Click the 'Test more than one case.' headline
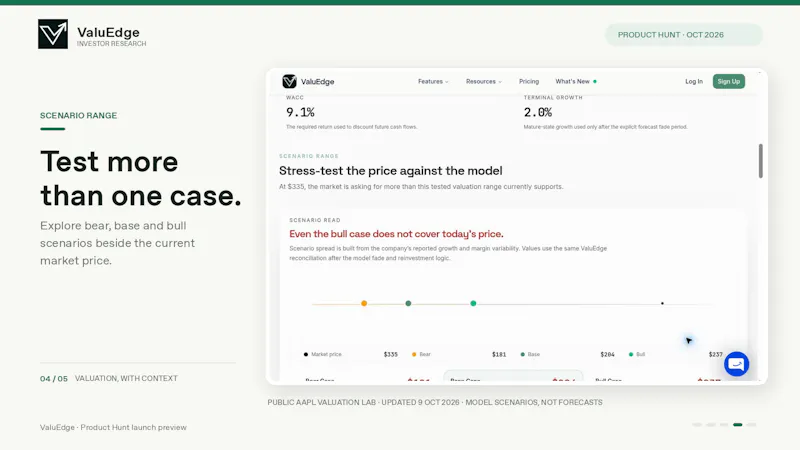The image size is (800, 450). 141,179
